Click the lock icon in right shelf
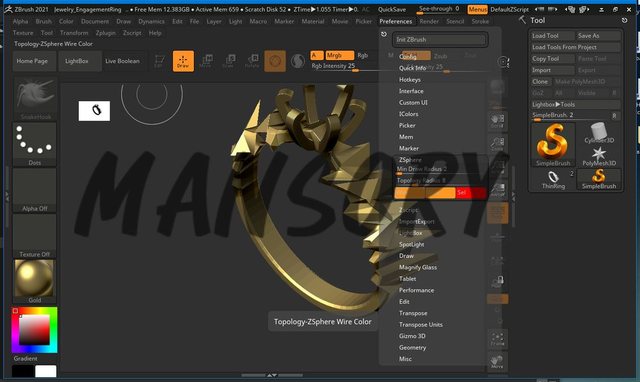640x382 pixels. 498,281
